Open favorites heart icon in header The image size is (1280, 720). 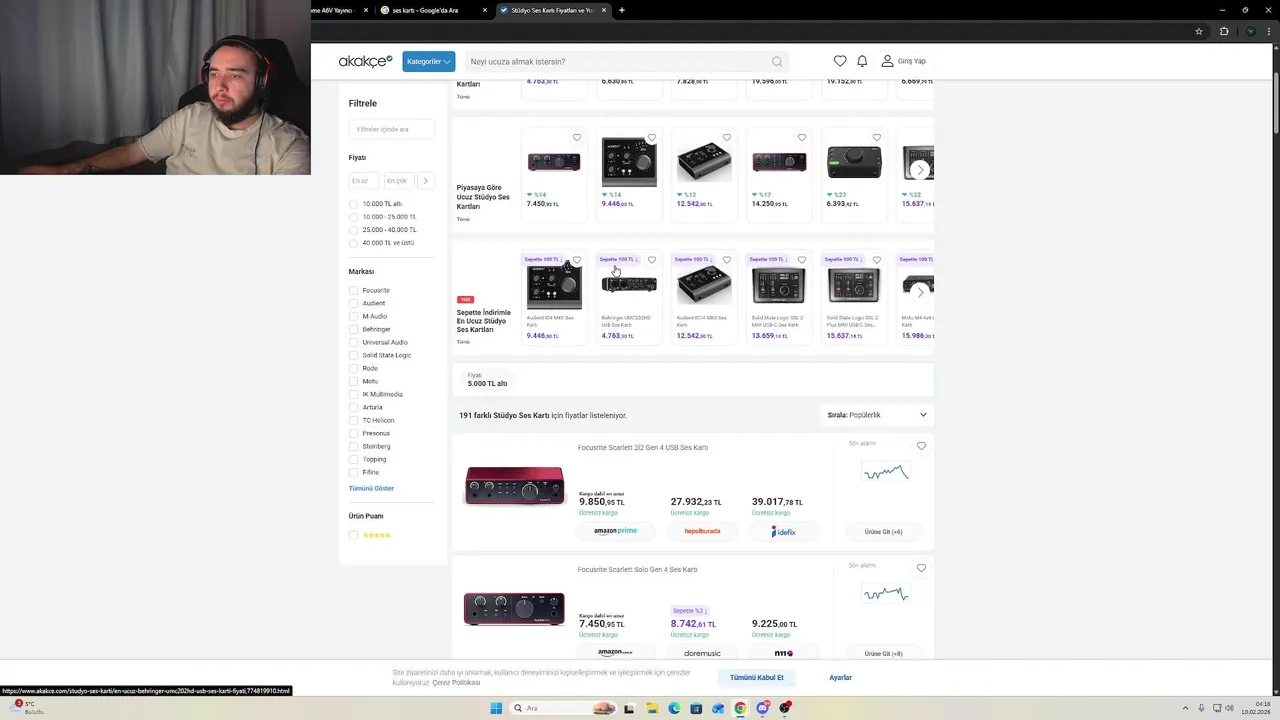pyautogui.click(x=840, y=61)
